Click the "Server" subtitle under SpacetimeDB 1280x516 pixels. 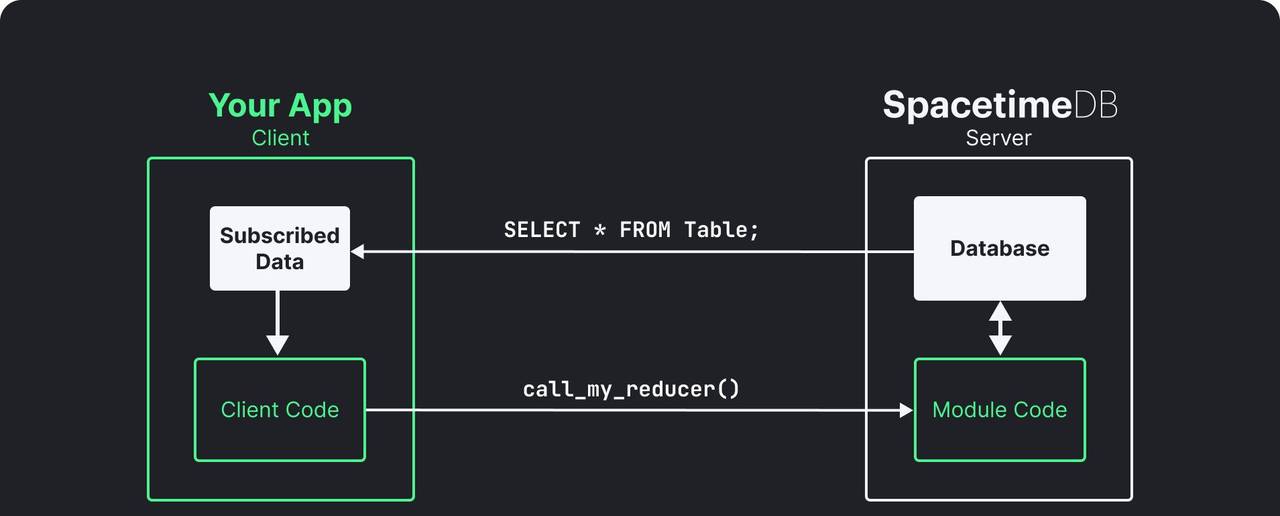point(998,138)
